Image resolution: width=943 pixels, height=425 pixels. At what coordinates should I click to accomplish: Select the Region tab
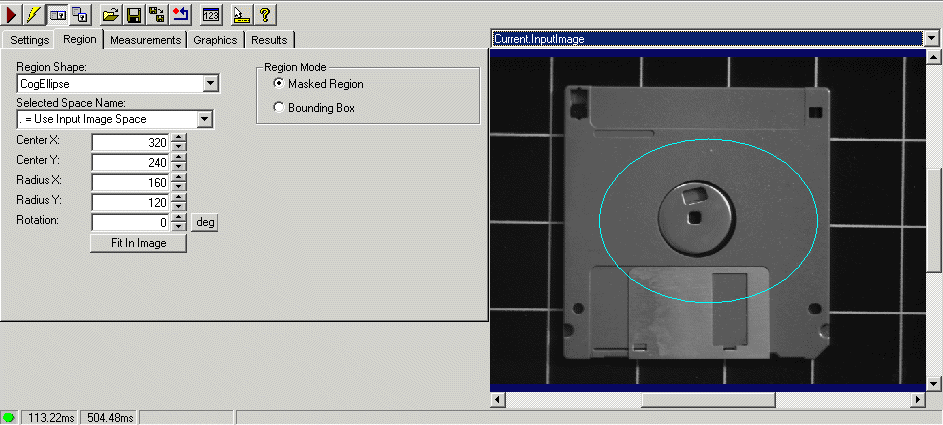point(79,39)
